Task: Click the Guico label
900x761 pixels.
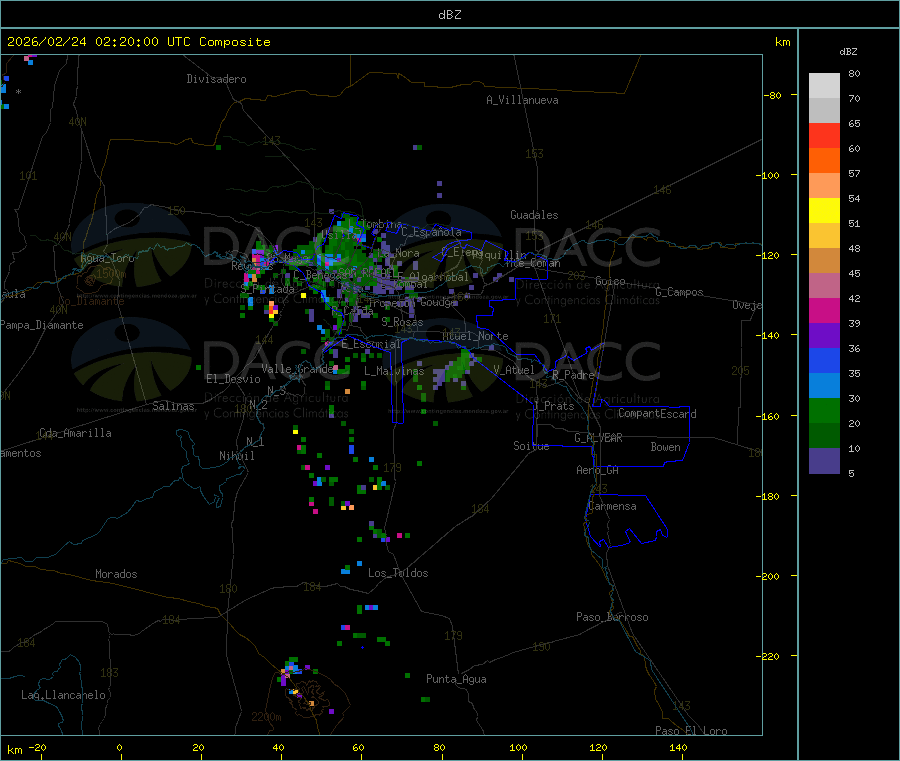Action: pos(610,281)
